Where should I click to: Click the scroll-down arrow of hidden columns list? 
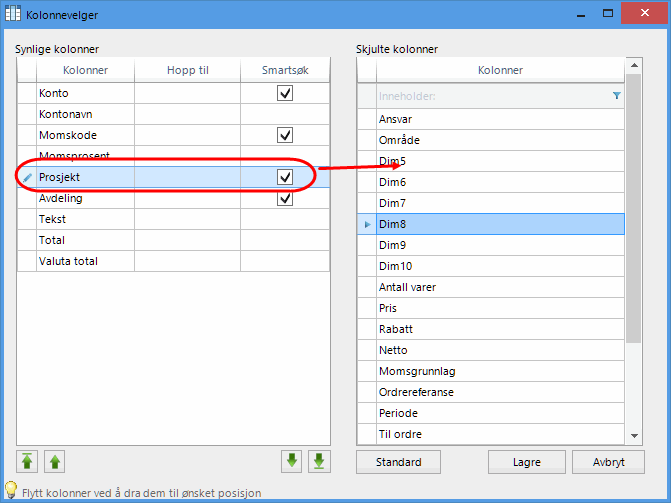(x=634, y=436)
